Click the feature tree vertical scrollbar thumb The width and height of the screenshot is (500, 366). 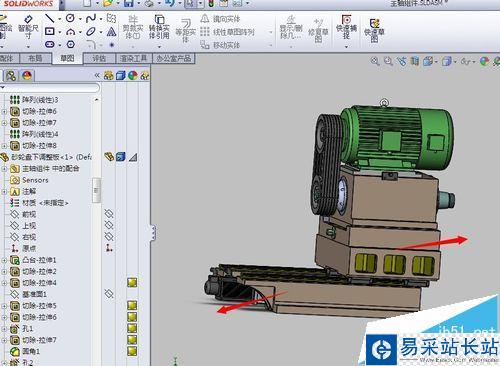pos(97,190)
